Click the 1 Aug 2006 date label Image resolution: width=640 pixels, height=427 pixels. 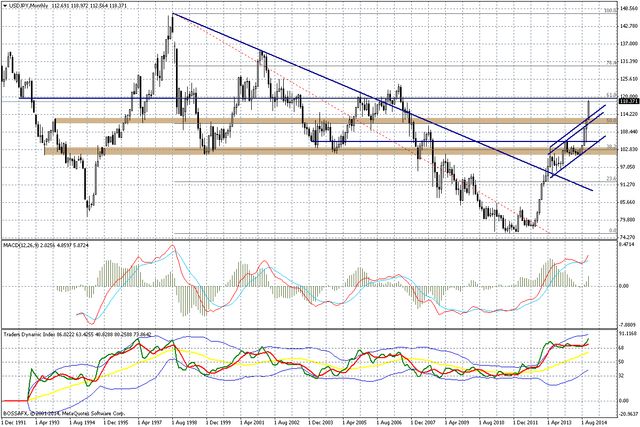tap(389, 422)
